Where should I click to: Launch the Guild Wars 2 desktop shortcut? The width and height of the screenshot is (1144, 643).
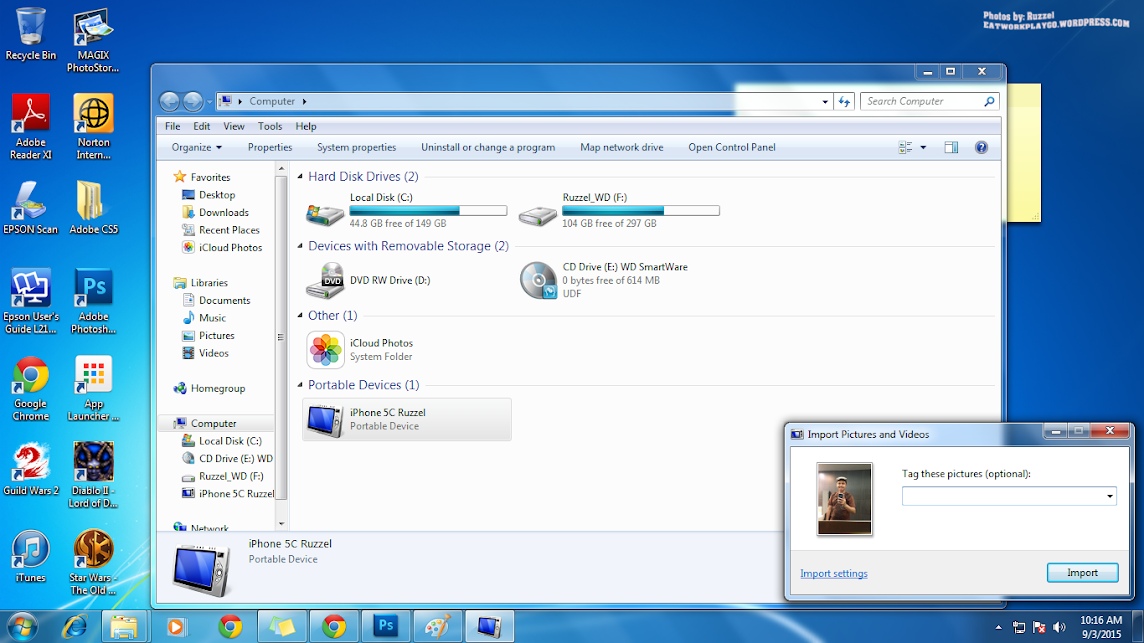coord(31,469)
